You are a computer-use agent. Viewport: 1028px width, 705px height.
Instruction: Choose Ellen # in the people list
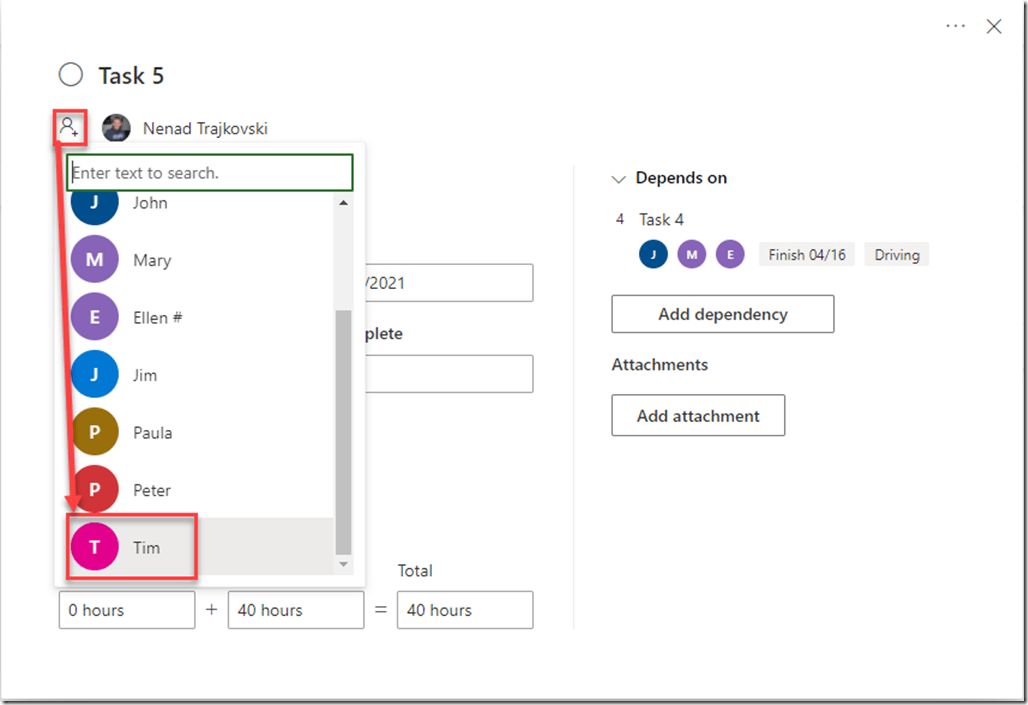pos(157,318)
